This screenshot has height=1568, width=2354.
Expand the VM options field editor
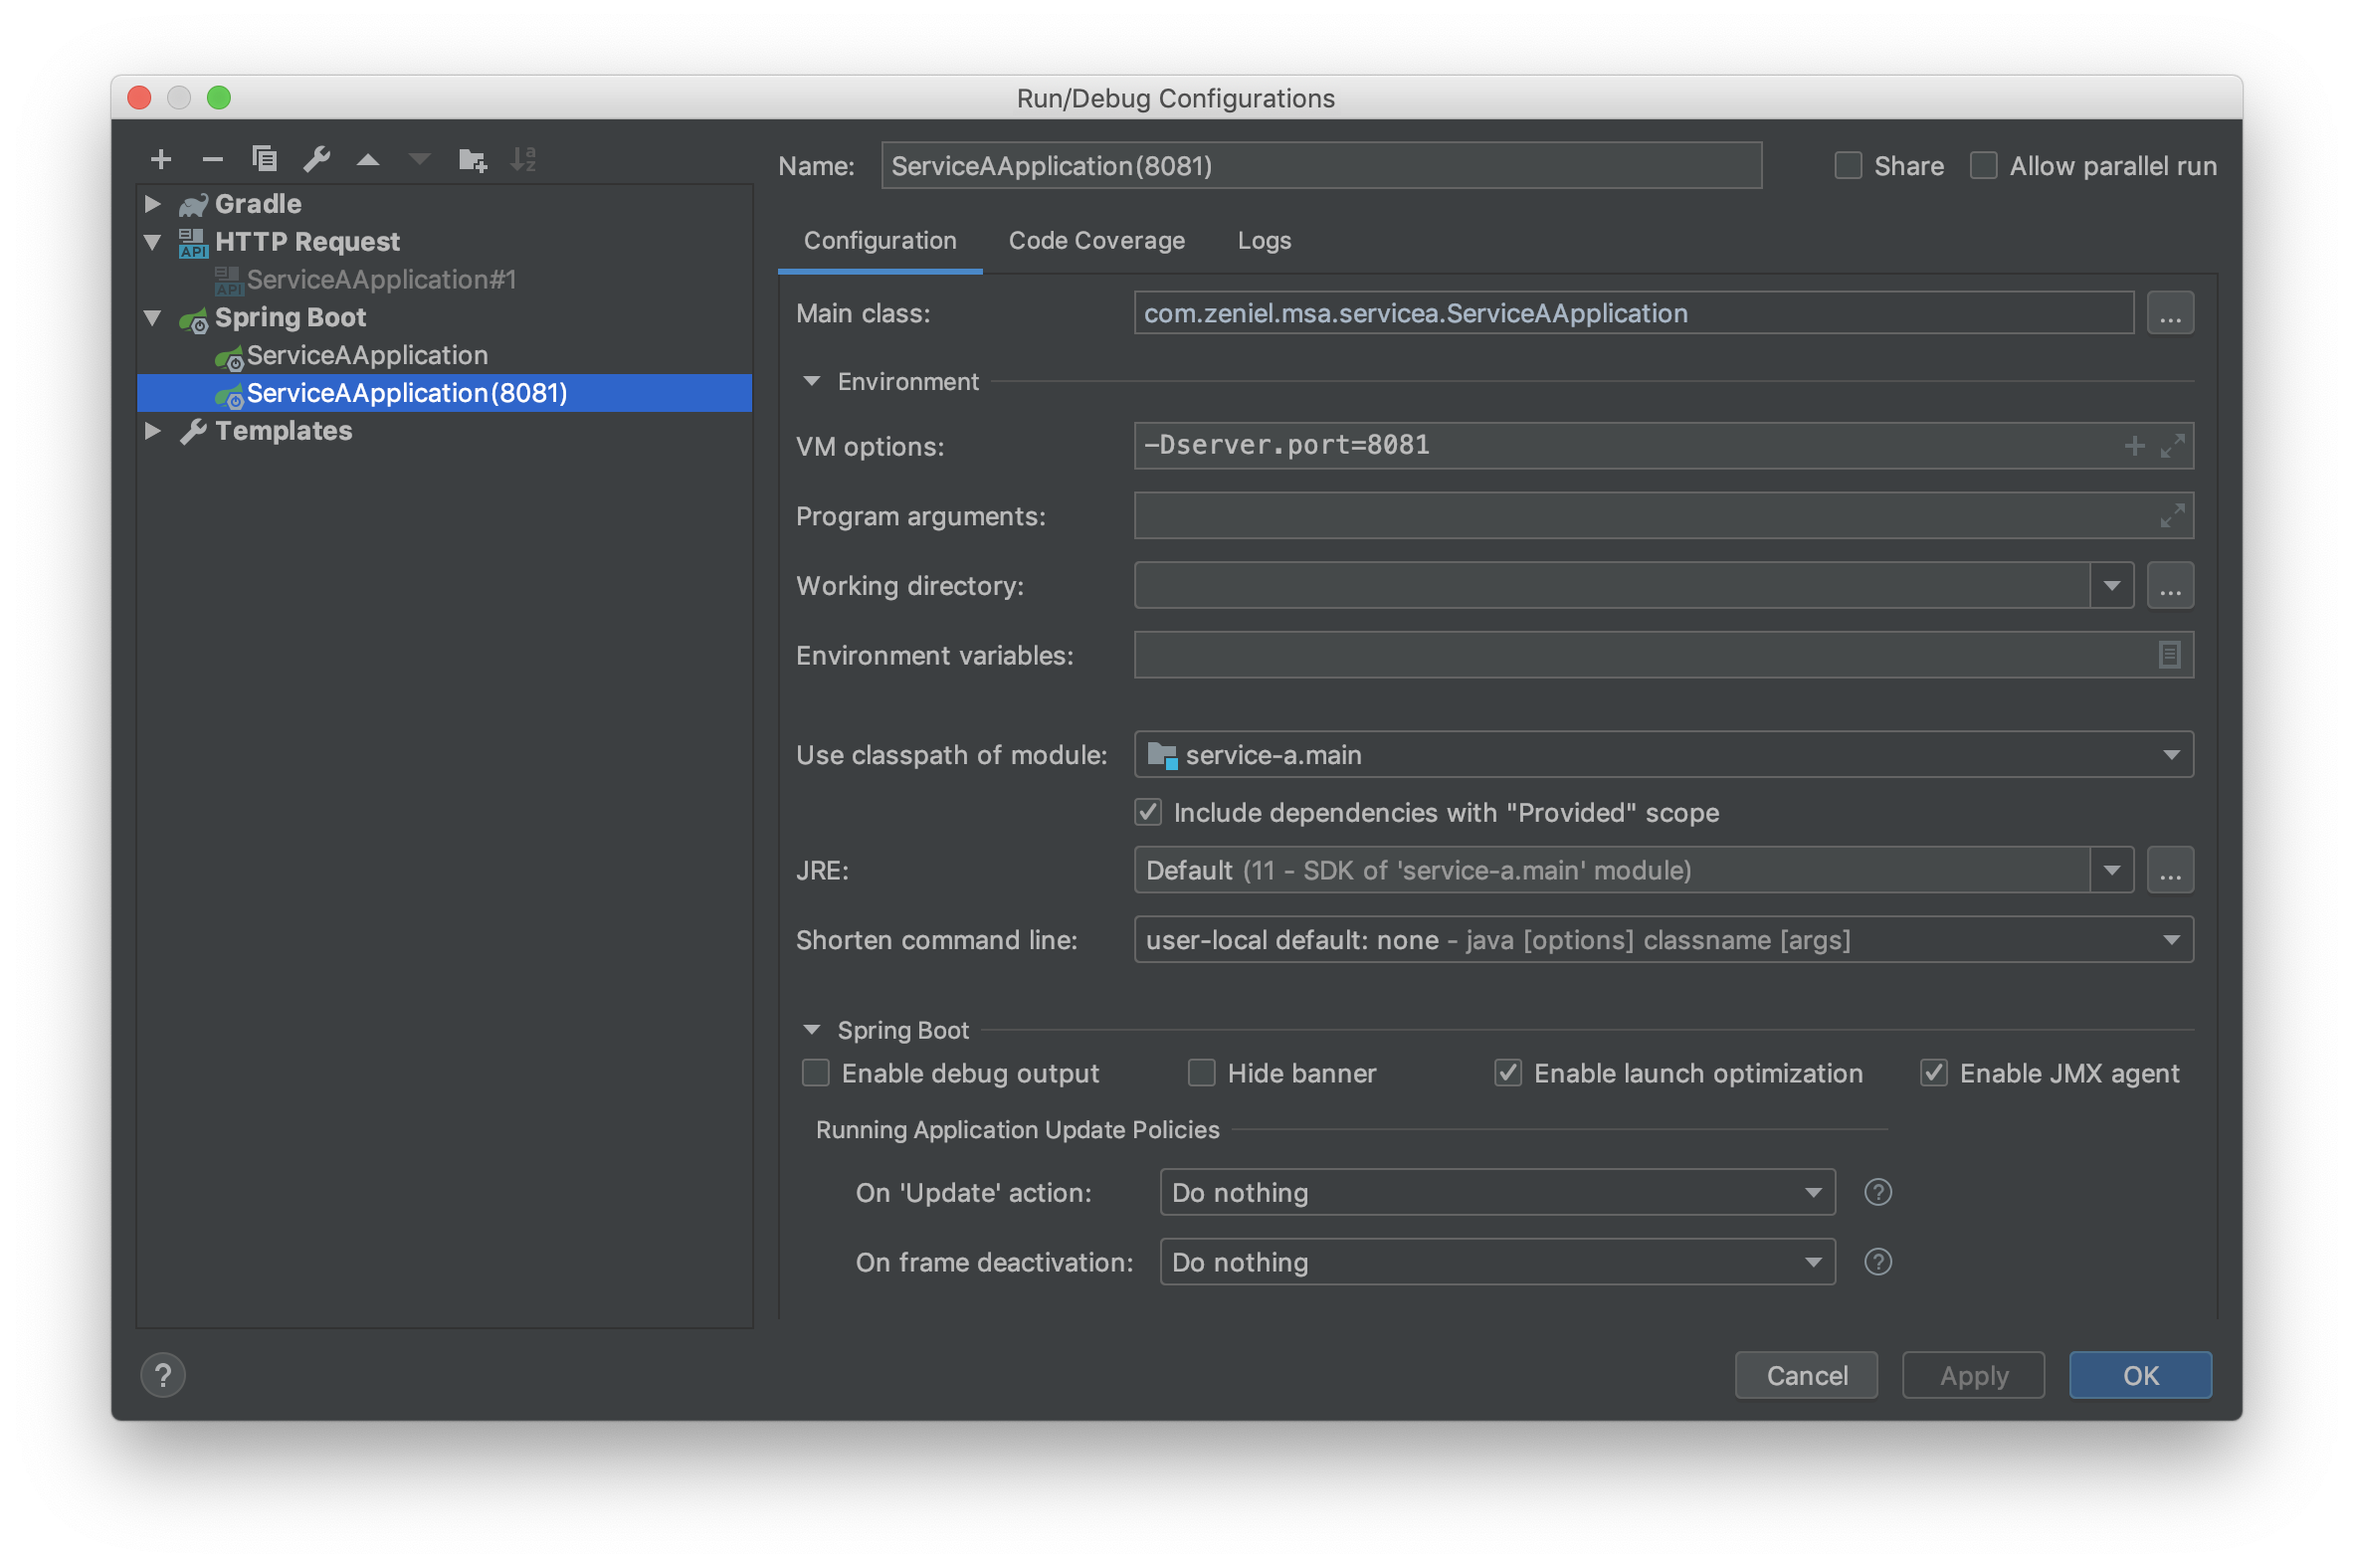point(2171,446)
